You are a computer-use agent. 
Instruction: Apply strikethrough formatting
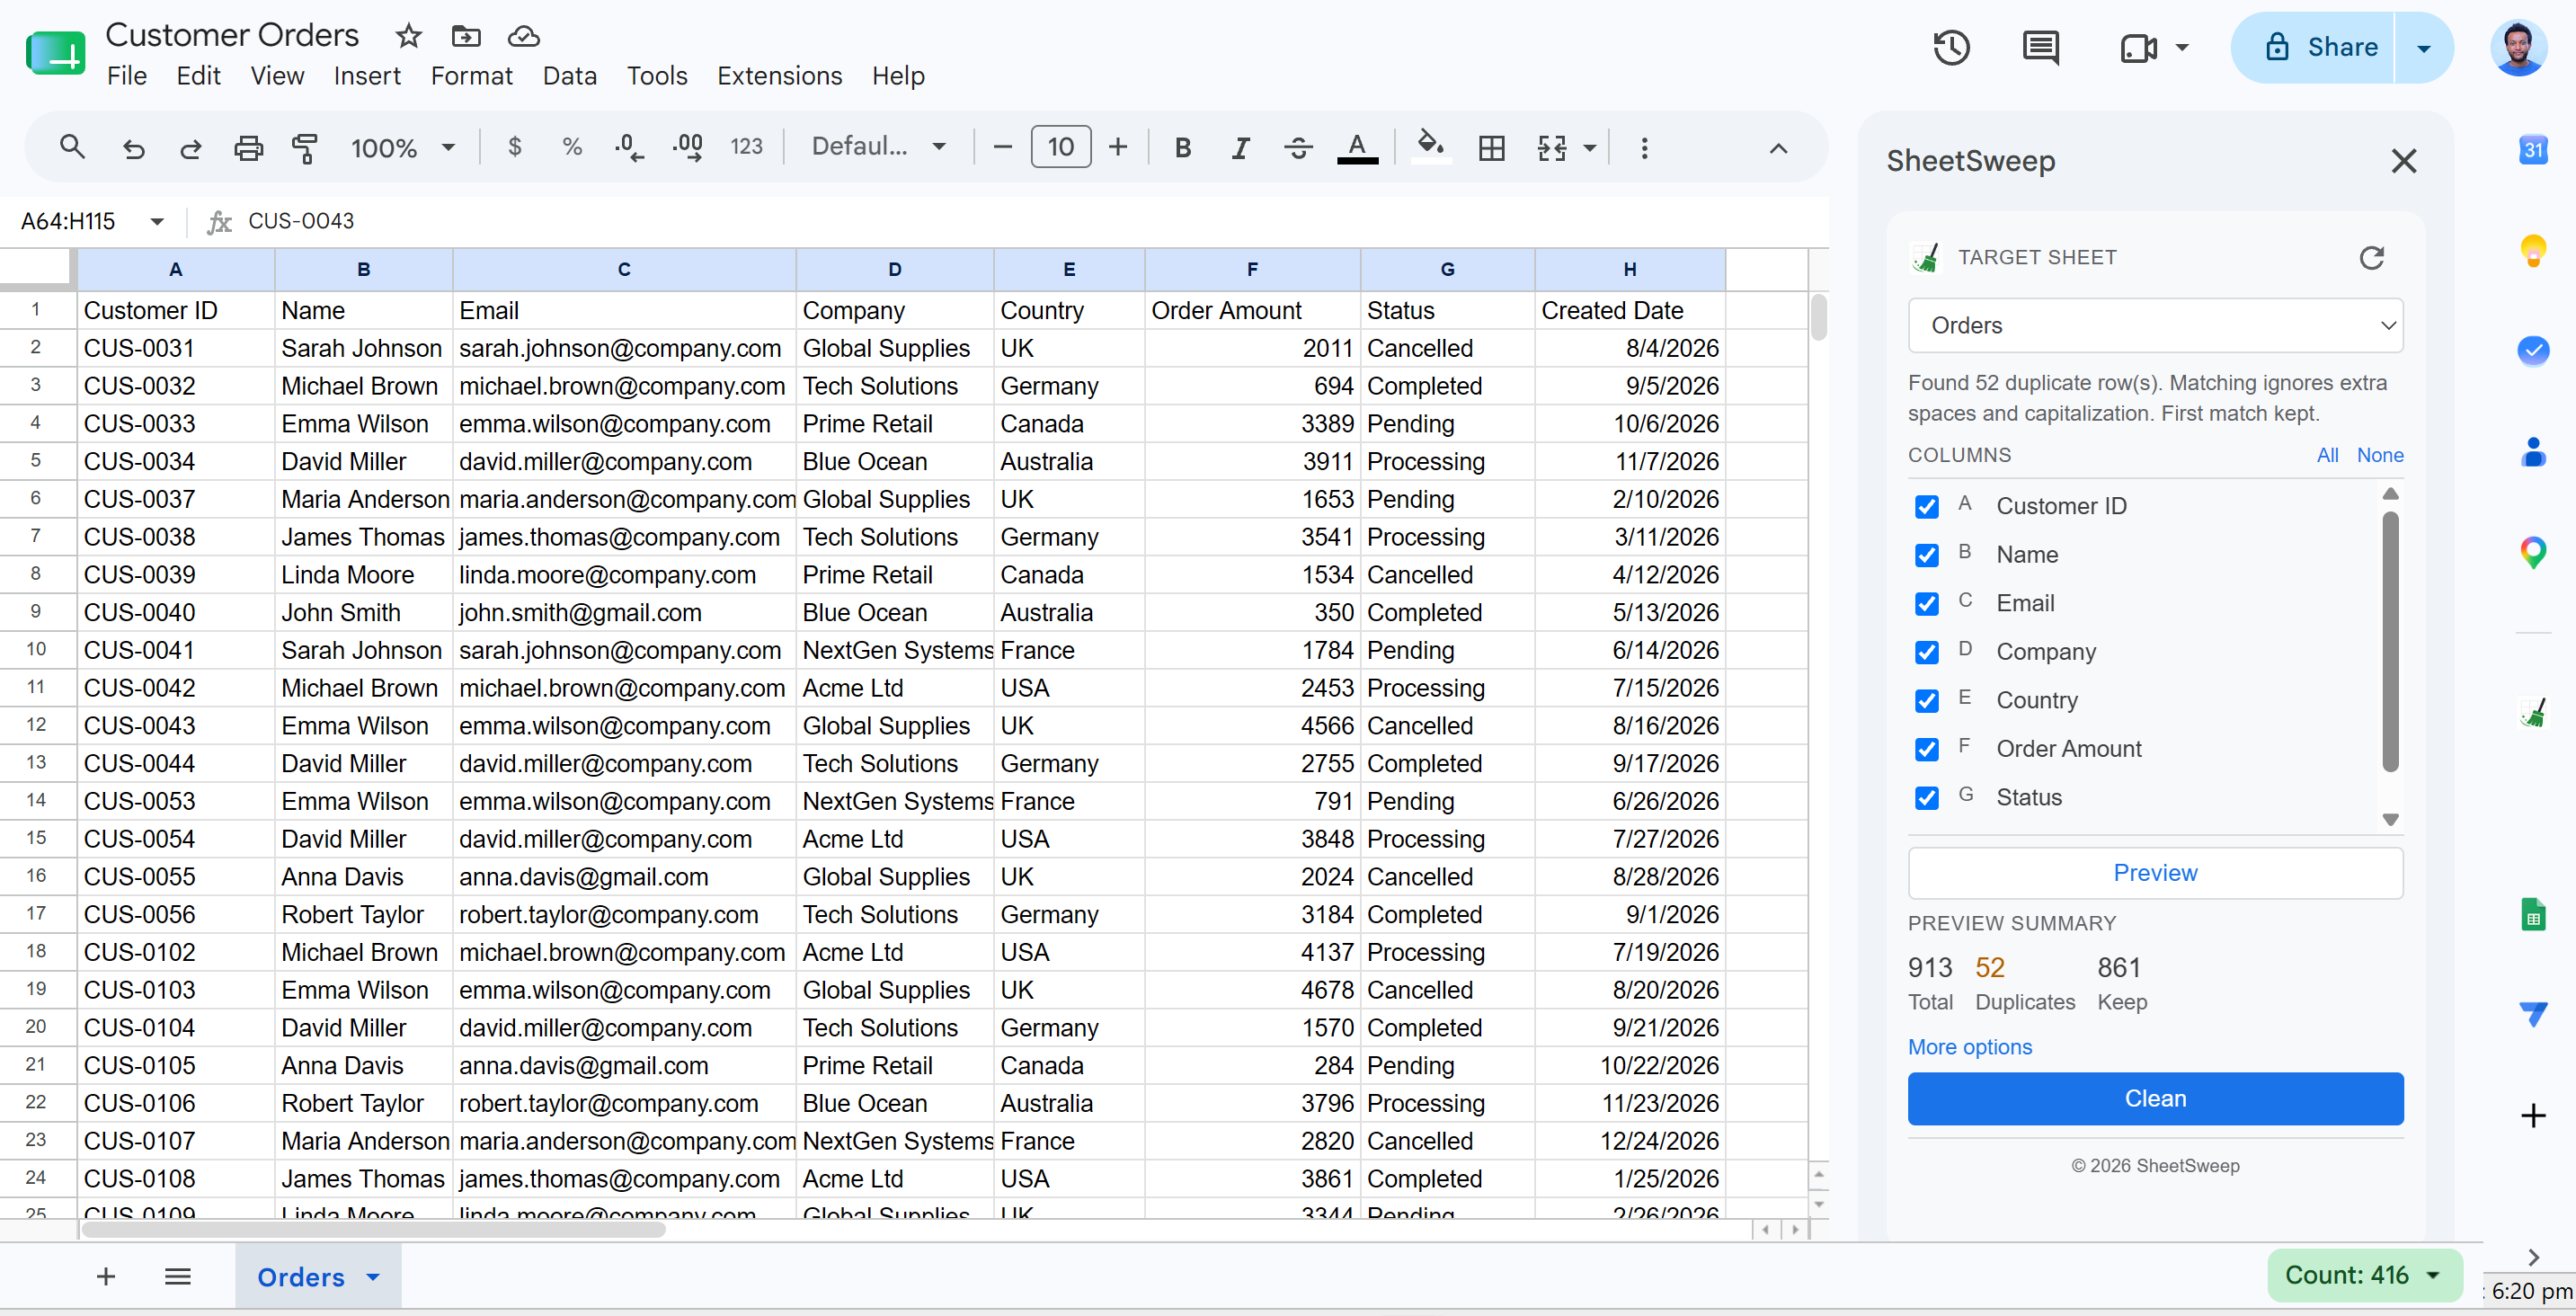point(1298,148)
